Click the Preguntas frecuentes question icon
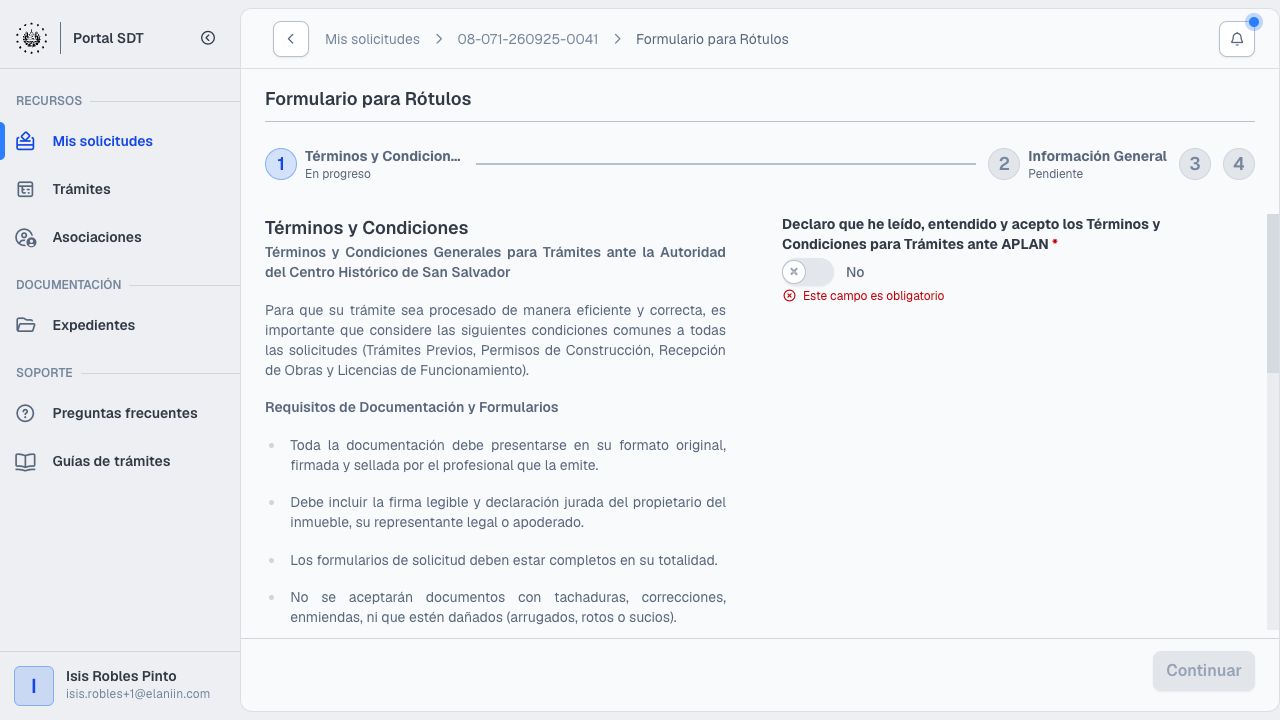This screenshot has height=720, width=1280. [x=26, y=413]
